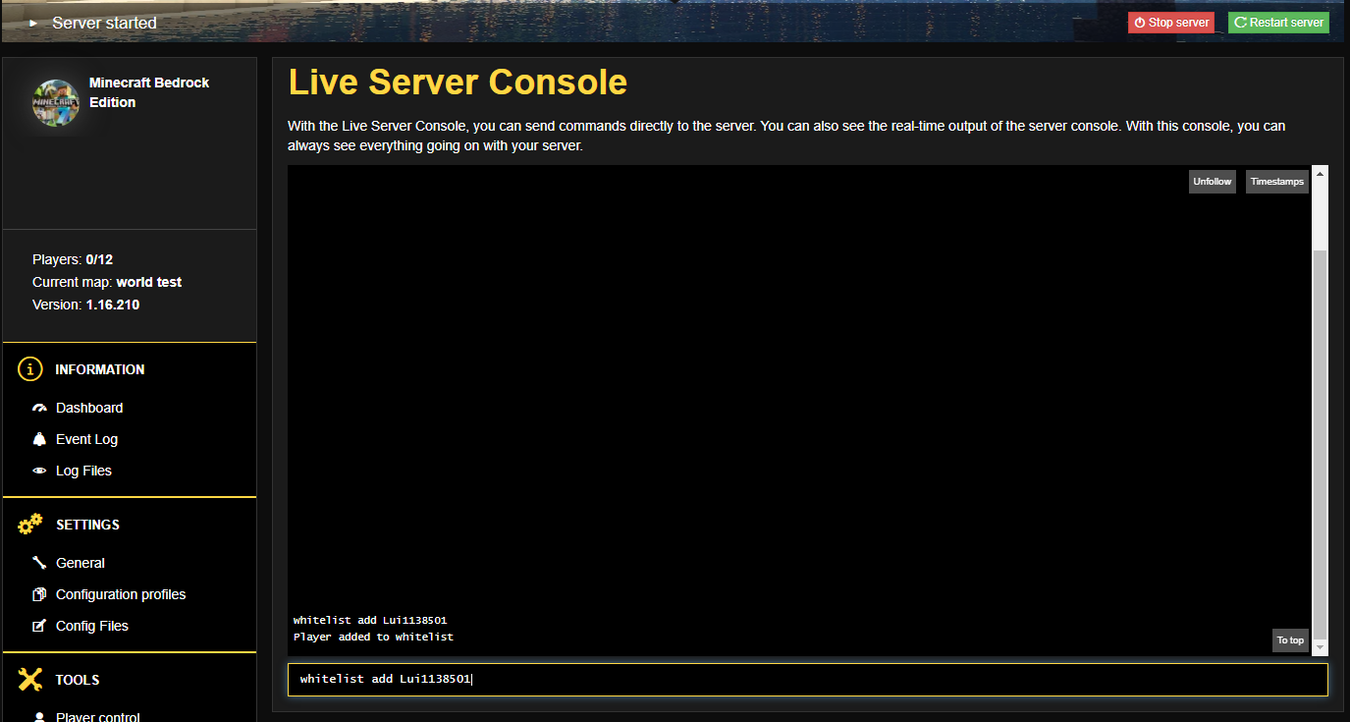Open the Event Log page
Image resolution: width=1350 pixels, height=722 pixels.
[x=86, y=439]
